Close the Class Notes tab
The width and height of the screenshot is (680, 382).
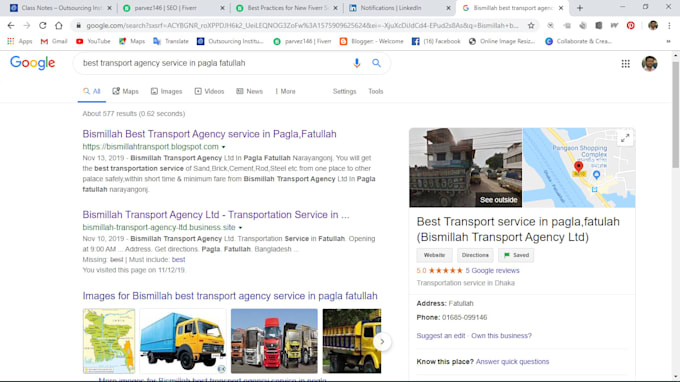pyautogui.click(x=109, y=8)
